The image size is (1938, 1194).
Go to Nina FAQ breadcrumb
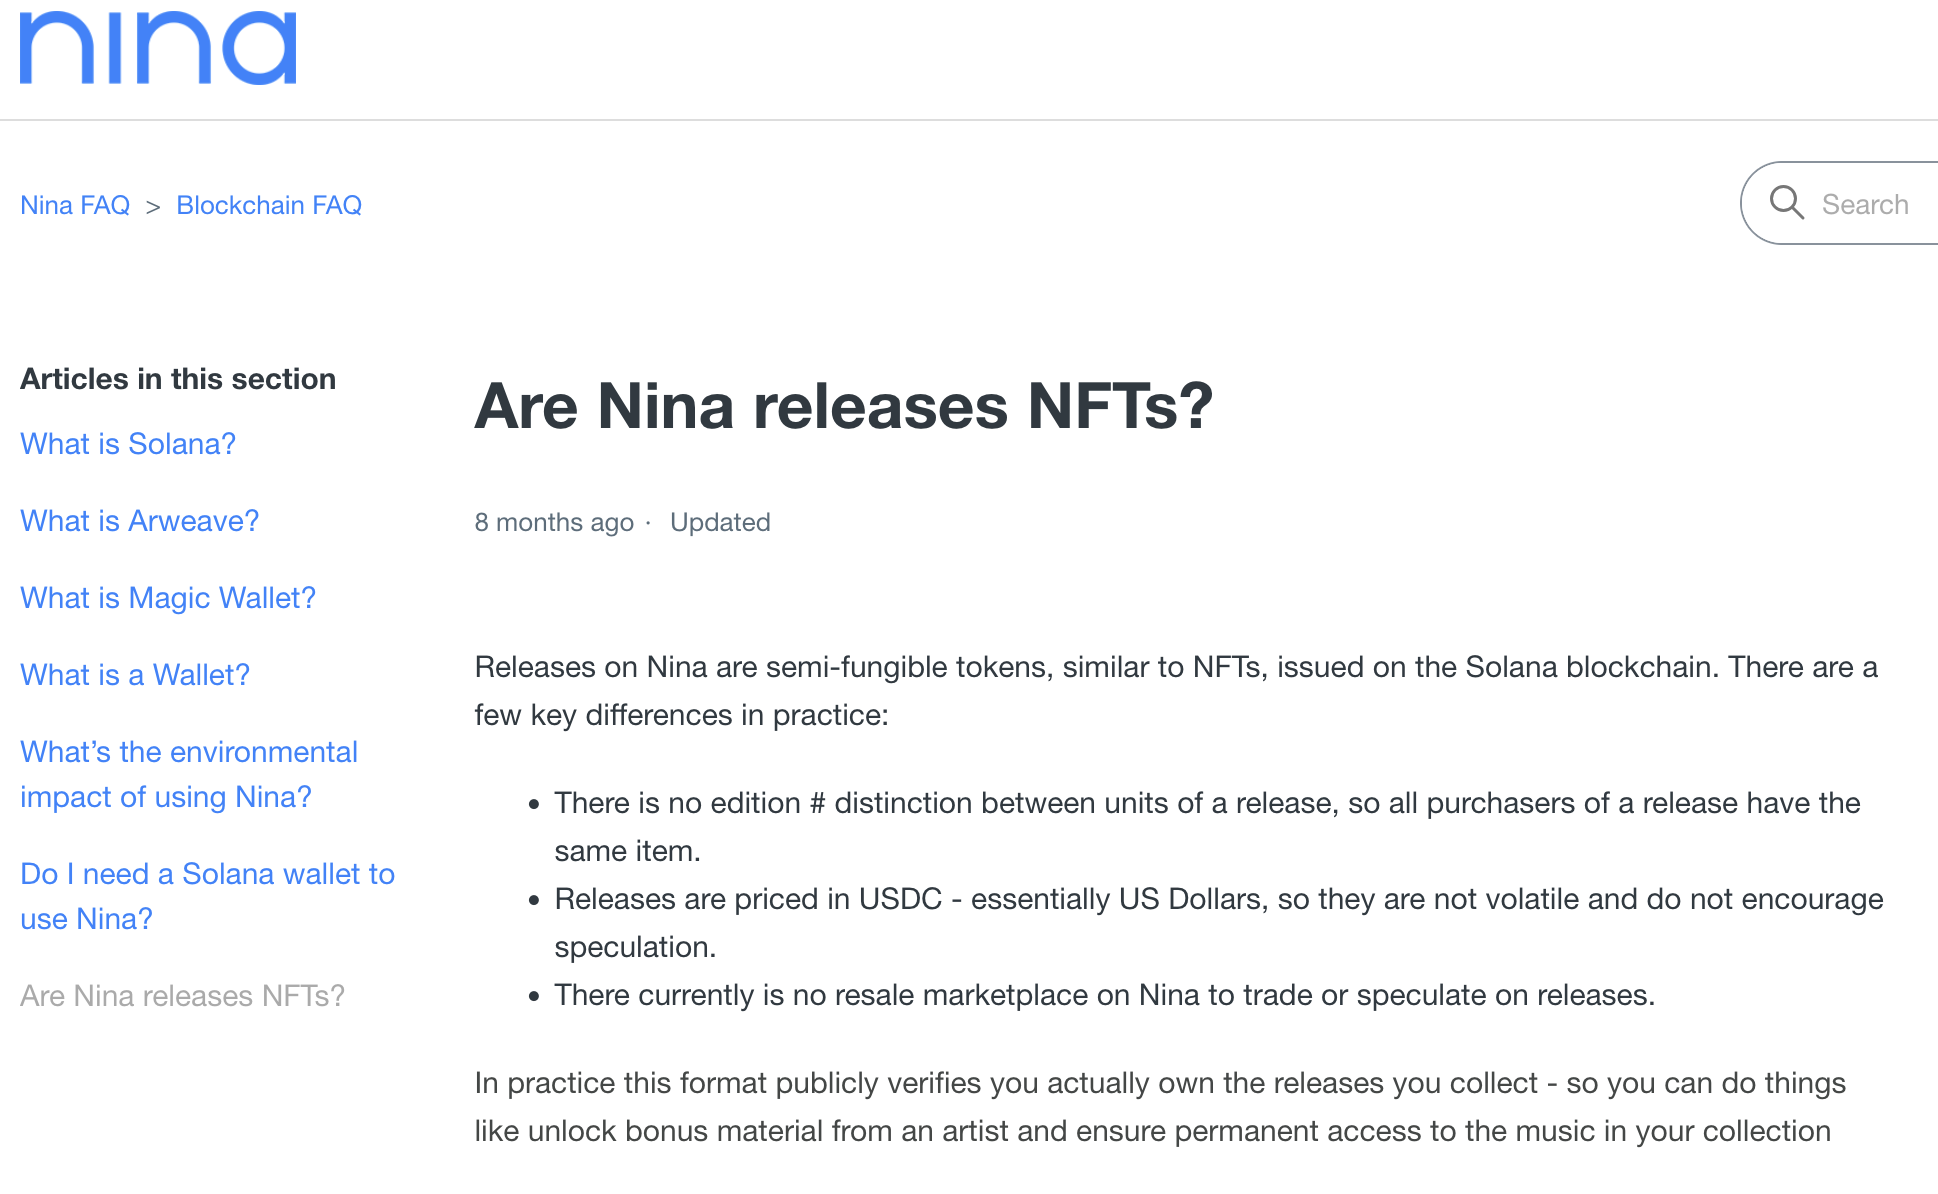[x=75, y=205]
